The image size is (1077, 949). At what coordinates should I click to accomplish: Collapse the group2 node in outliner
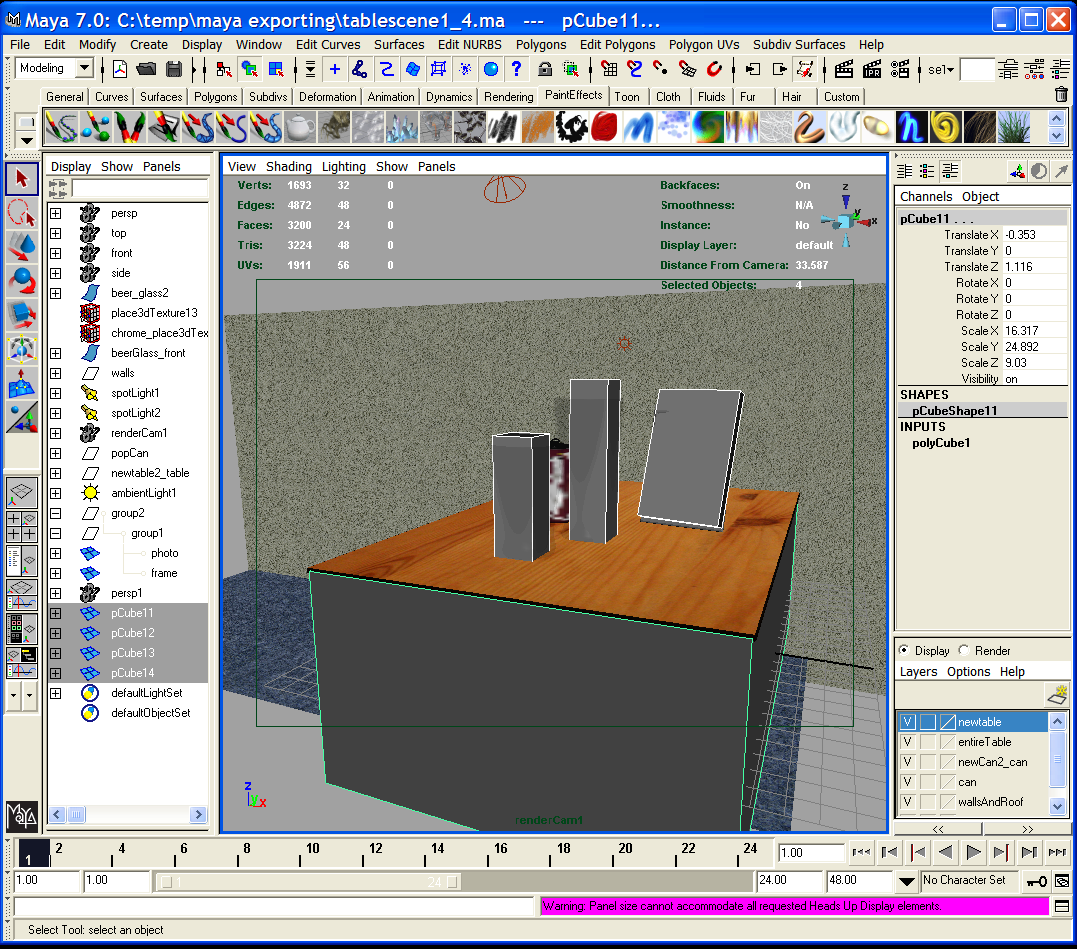click(56, 513)
